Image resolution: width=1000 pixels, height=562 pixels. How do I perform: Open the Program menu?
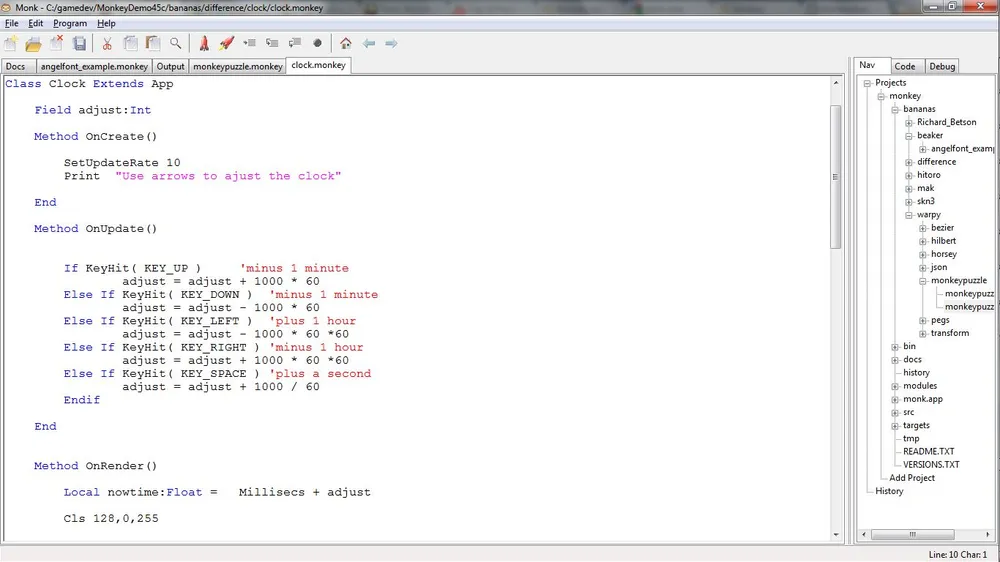pyautogui.click(x=70, y=23)
